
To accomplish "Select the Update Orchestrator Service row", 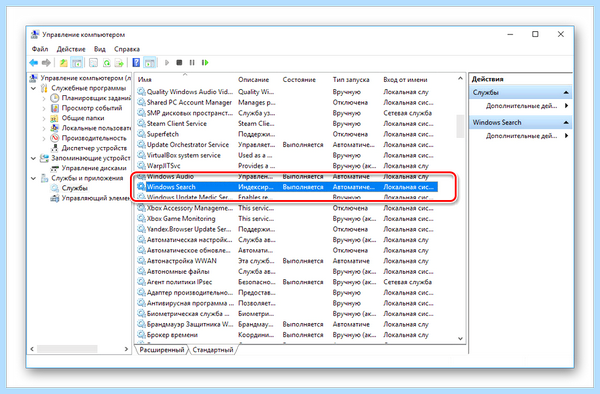I will coord(287,145).
